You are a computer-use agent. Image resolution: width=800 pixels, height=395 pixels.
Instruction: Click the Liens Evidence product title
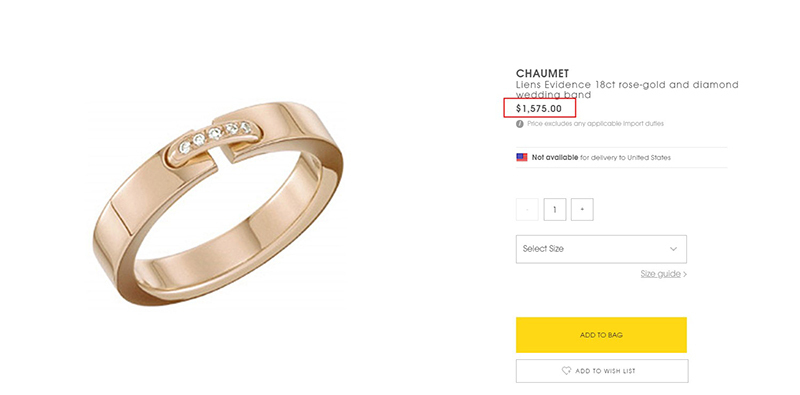[x=627, y=90]
